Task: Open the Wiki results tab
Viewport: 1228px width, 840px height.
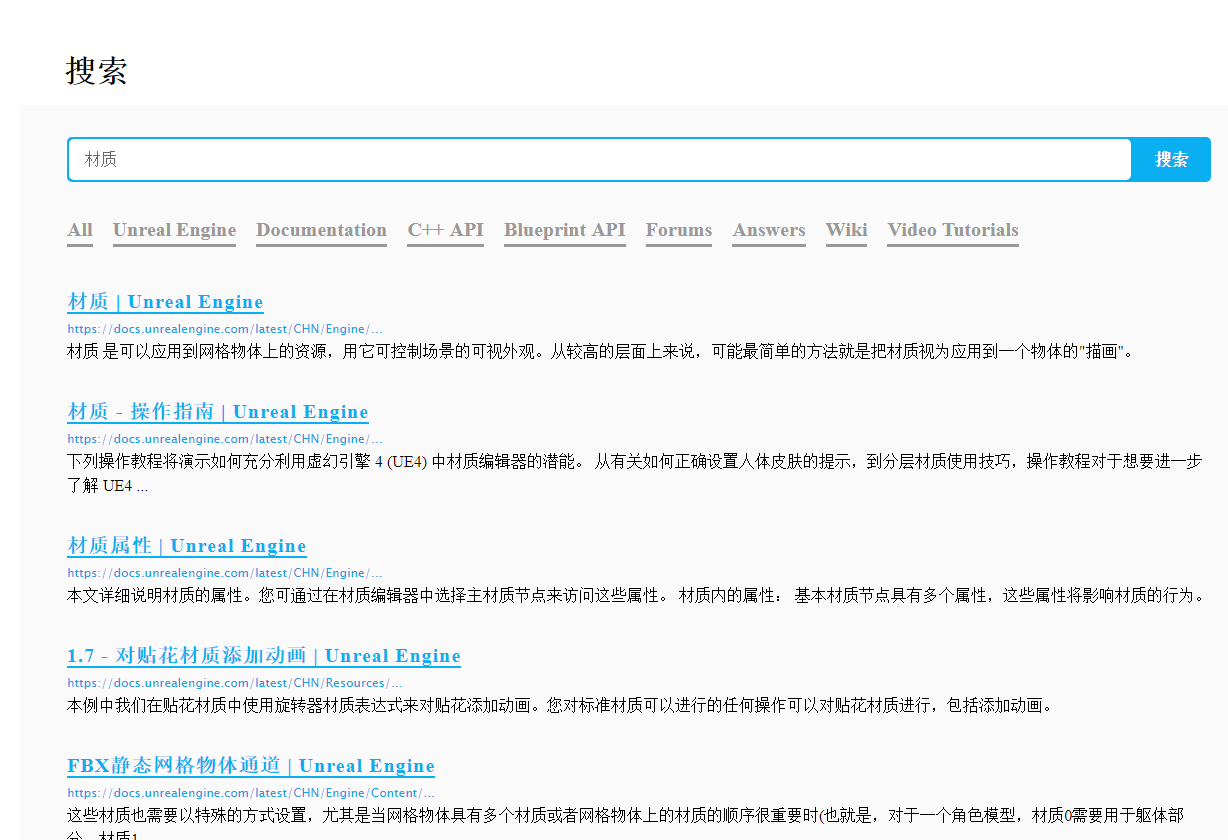Action: pyautogui.click(x=846, y=231)
